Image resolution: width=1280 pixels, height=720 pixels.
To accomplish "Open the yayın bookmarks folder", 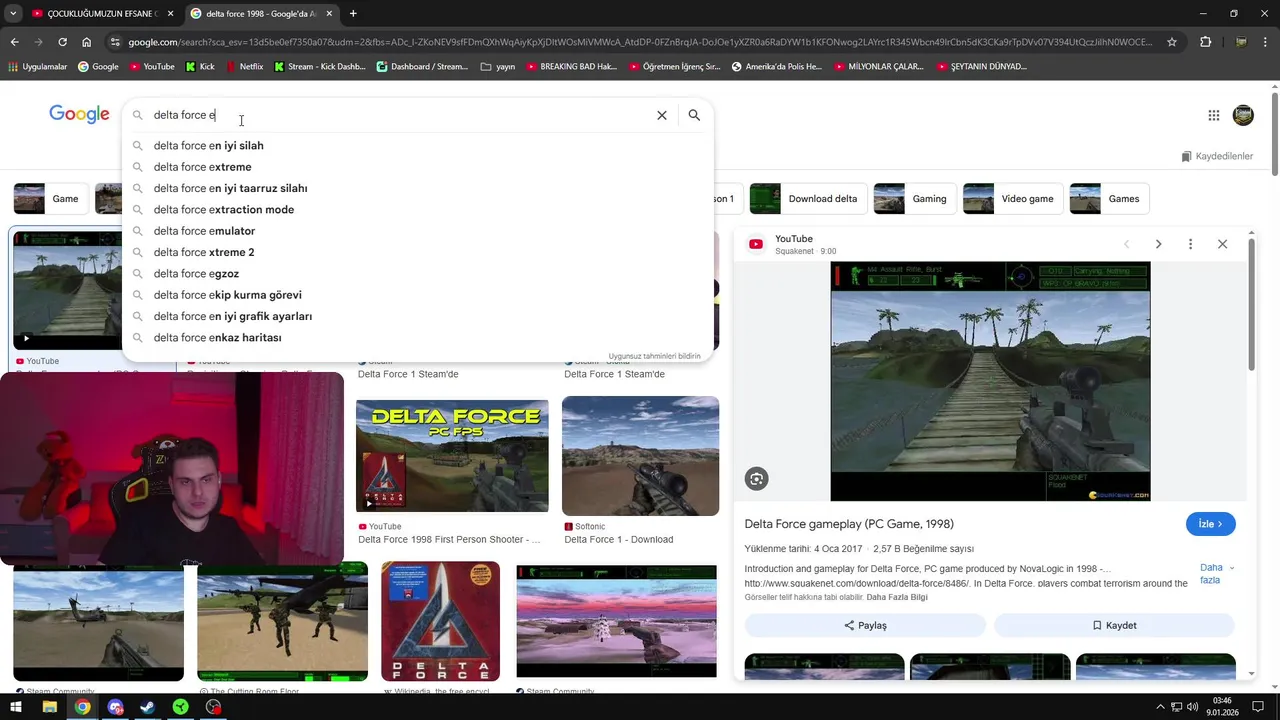I will [498, 67].
